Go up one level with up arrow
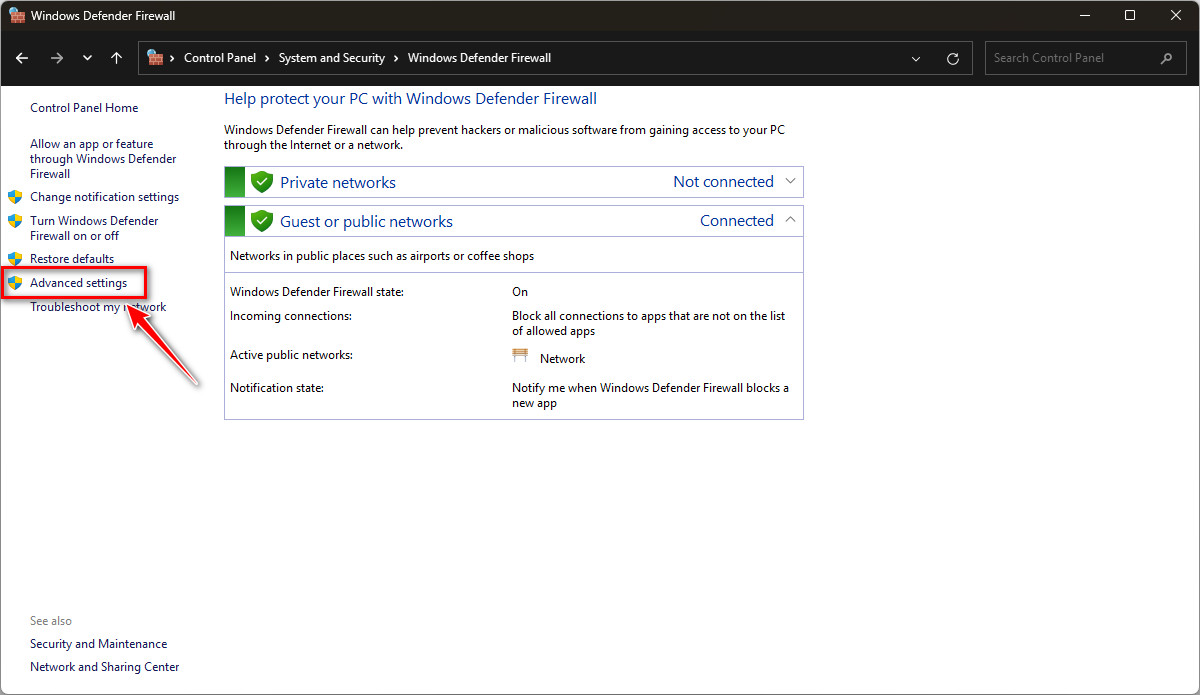The image size is (1200, 695). click(116, 58)
